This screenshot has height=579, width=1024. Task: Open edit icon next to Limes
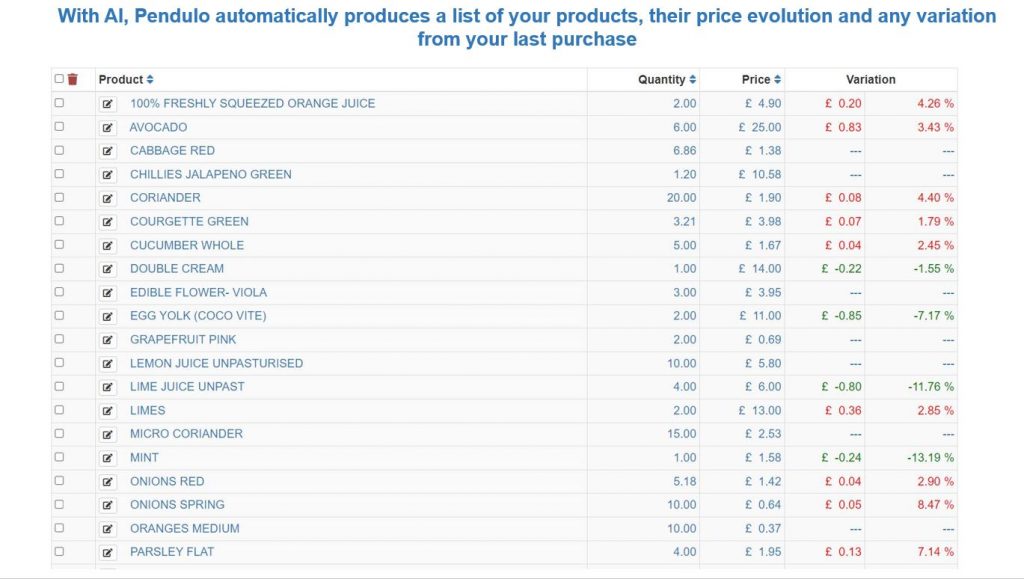(x=108, y=411)
